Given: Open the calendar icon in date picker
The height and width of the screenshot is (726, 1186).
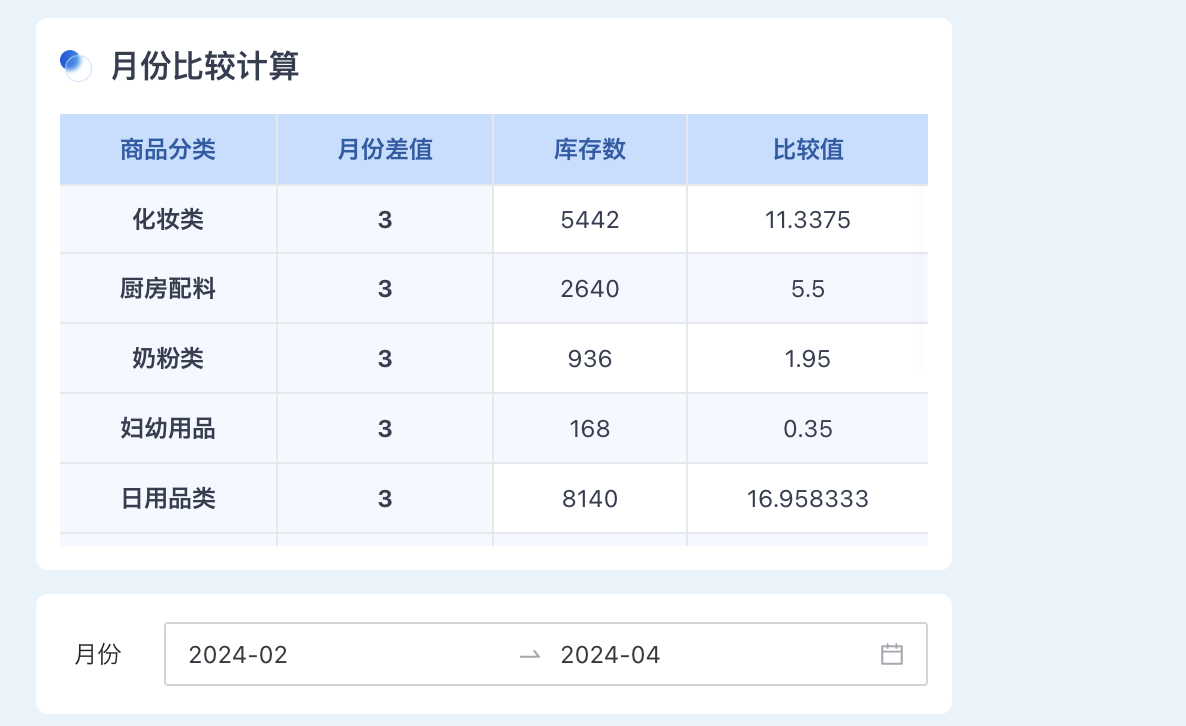Looking at the screenshot, I should (892, 653).
